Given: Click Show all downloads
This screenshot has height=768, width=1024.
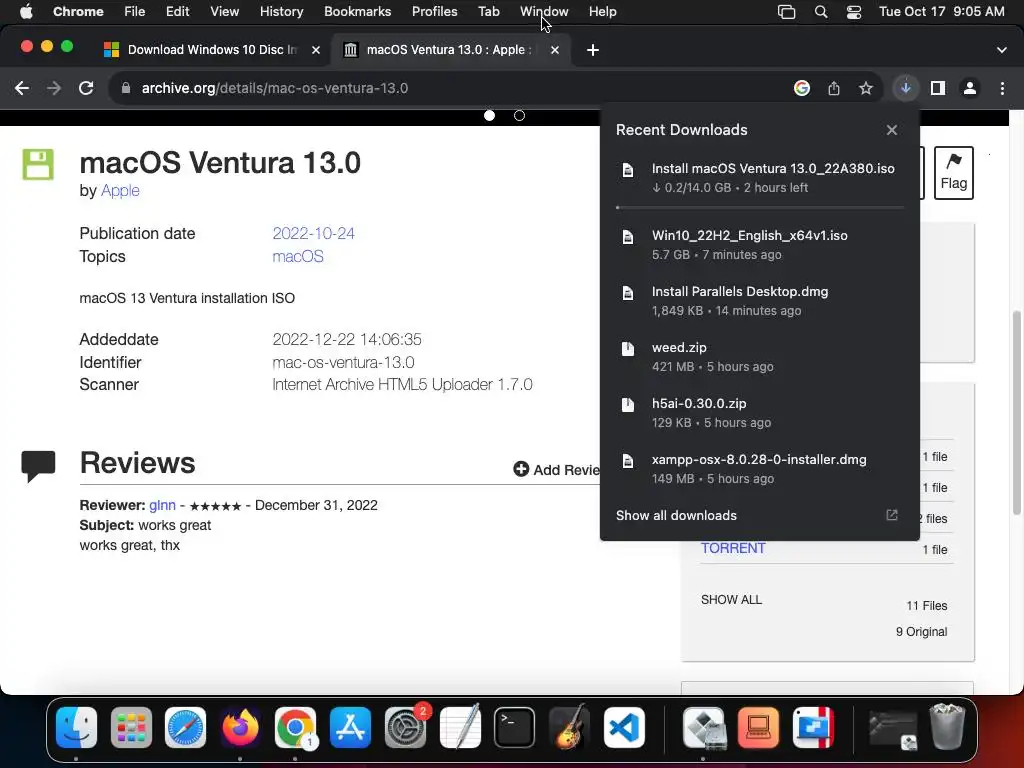Looking at the screenshot, I should tap(676, 515).
